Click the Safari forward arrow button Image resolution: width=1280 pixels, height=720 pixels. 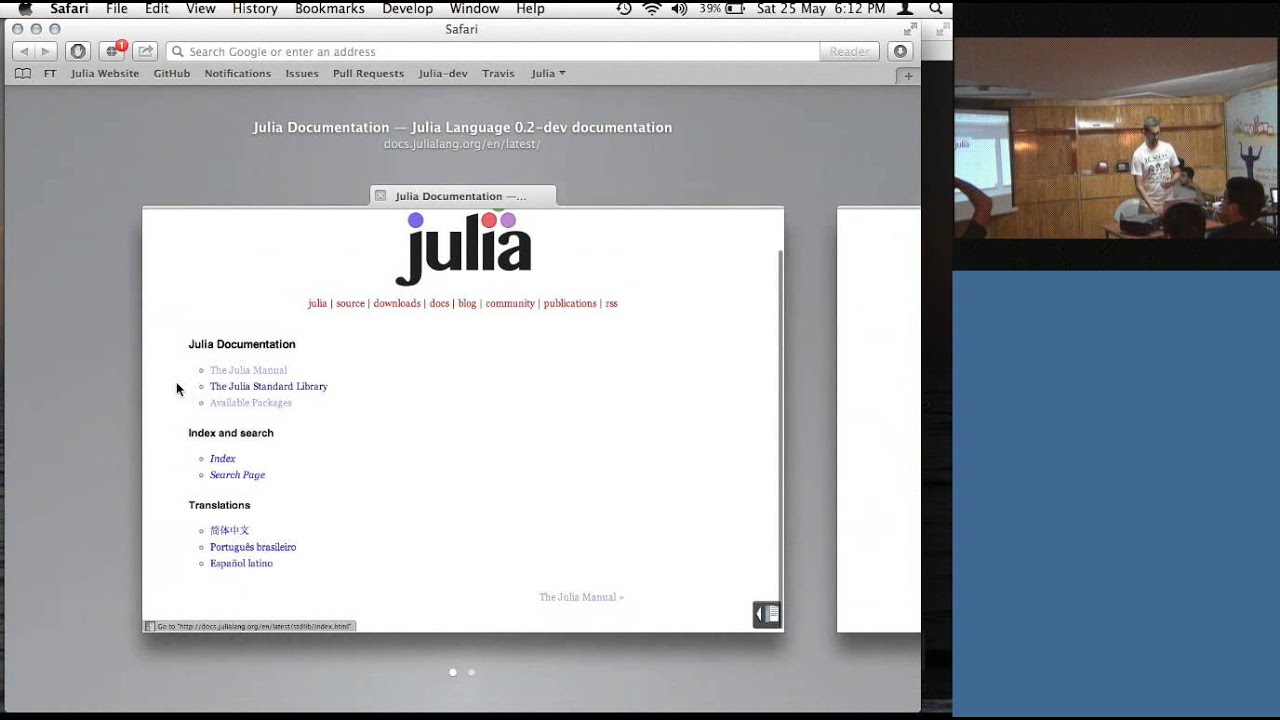point(46,51)
